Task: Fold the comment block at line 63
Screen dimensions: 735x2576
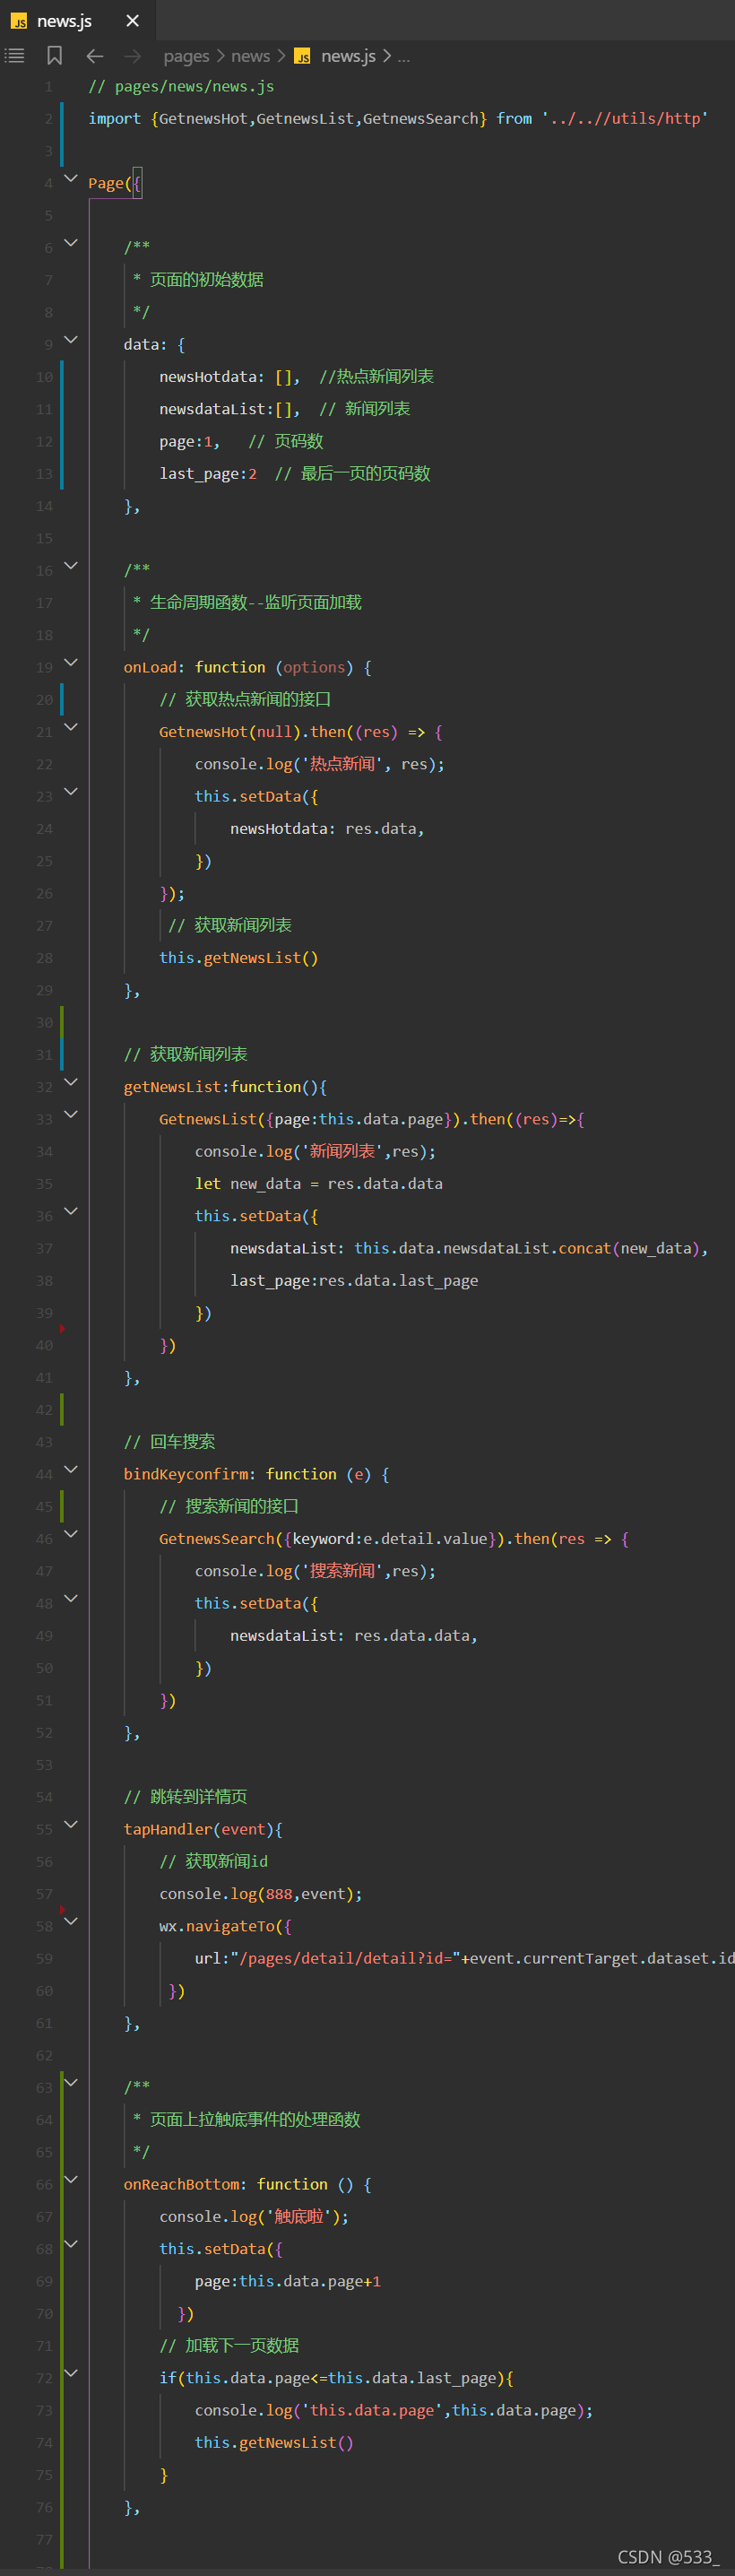Action: tap(71, 2082)
